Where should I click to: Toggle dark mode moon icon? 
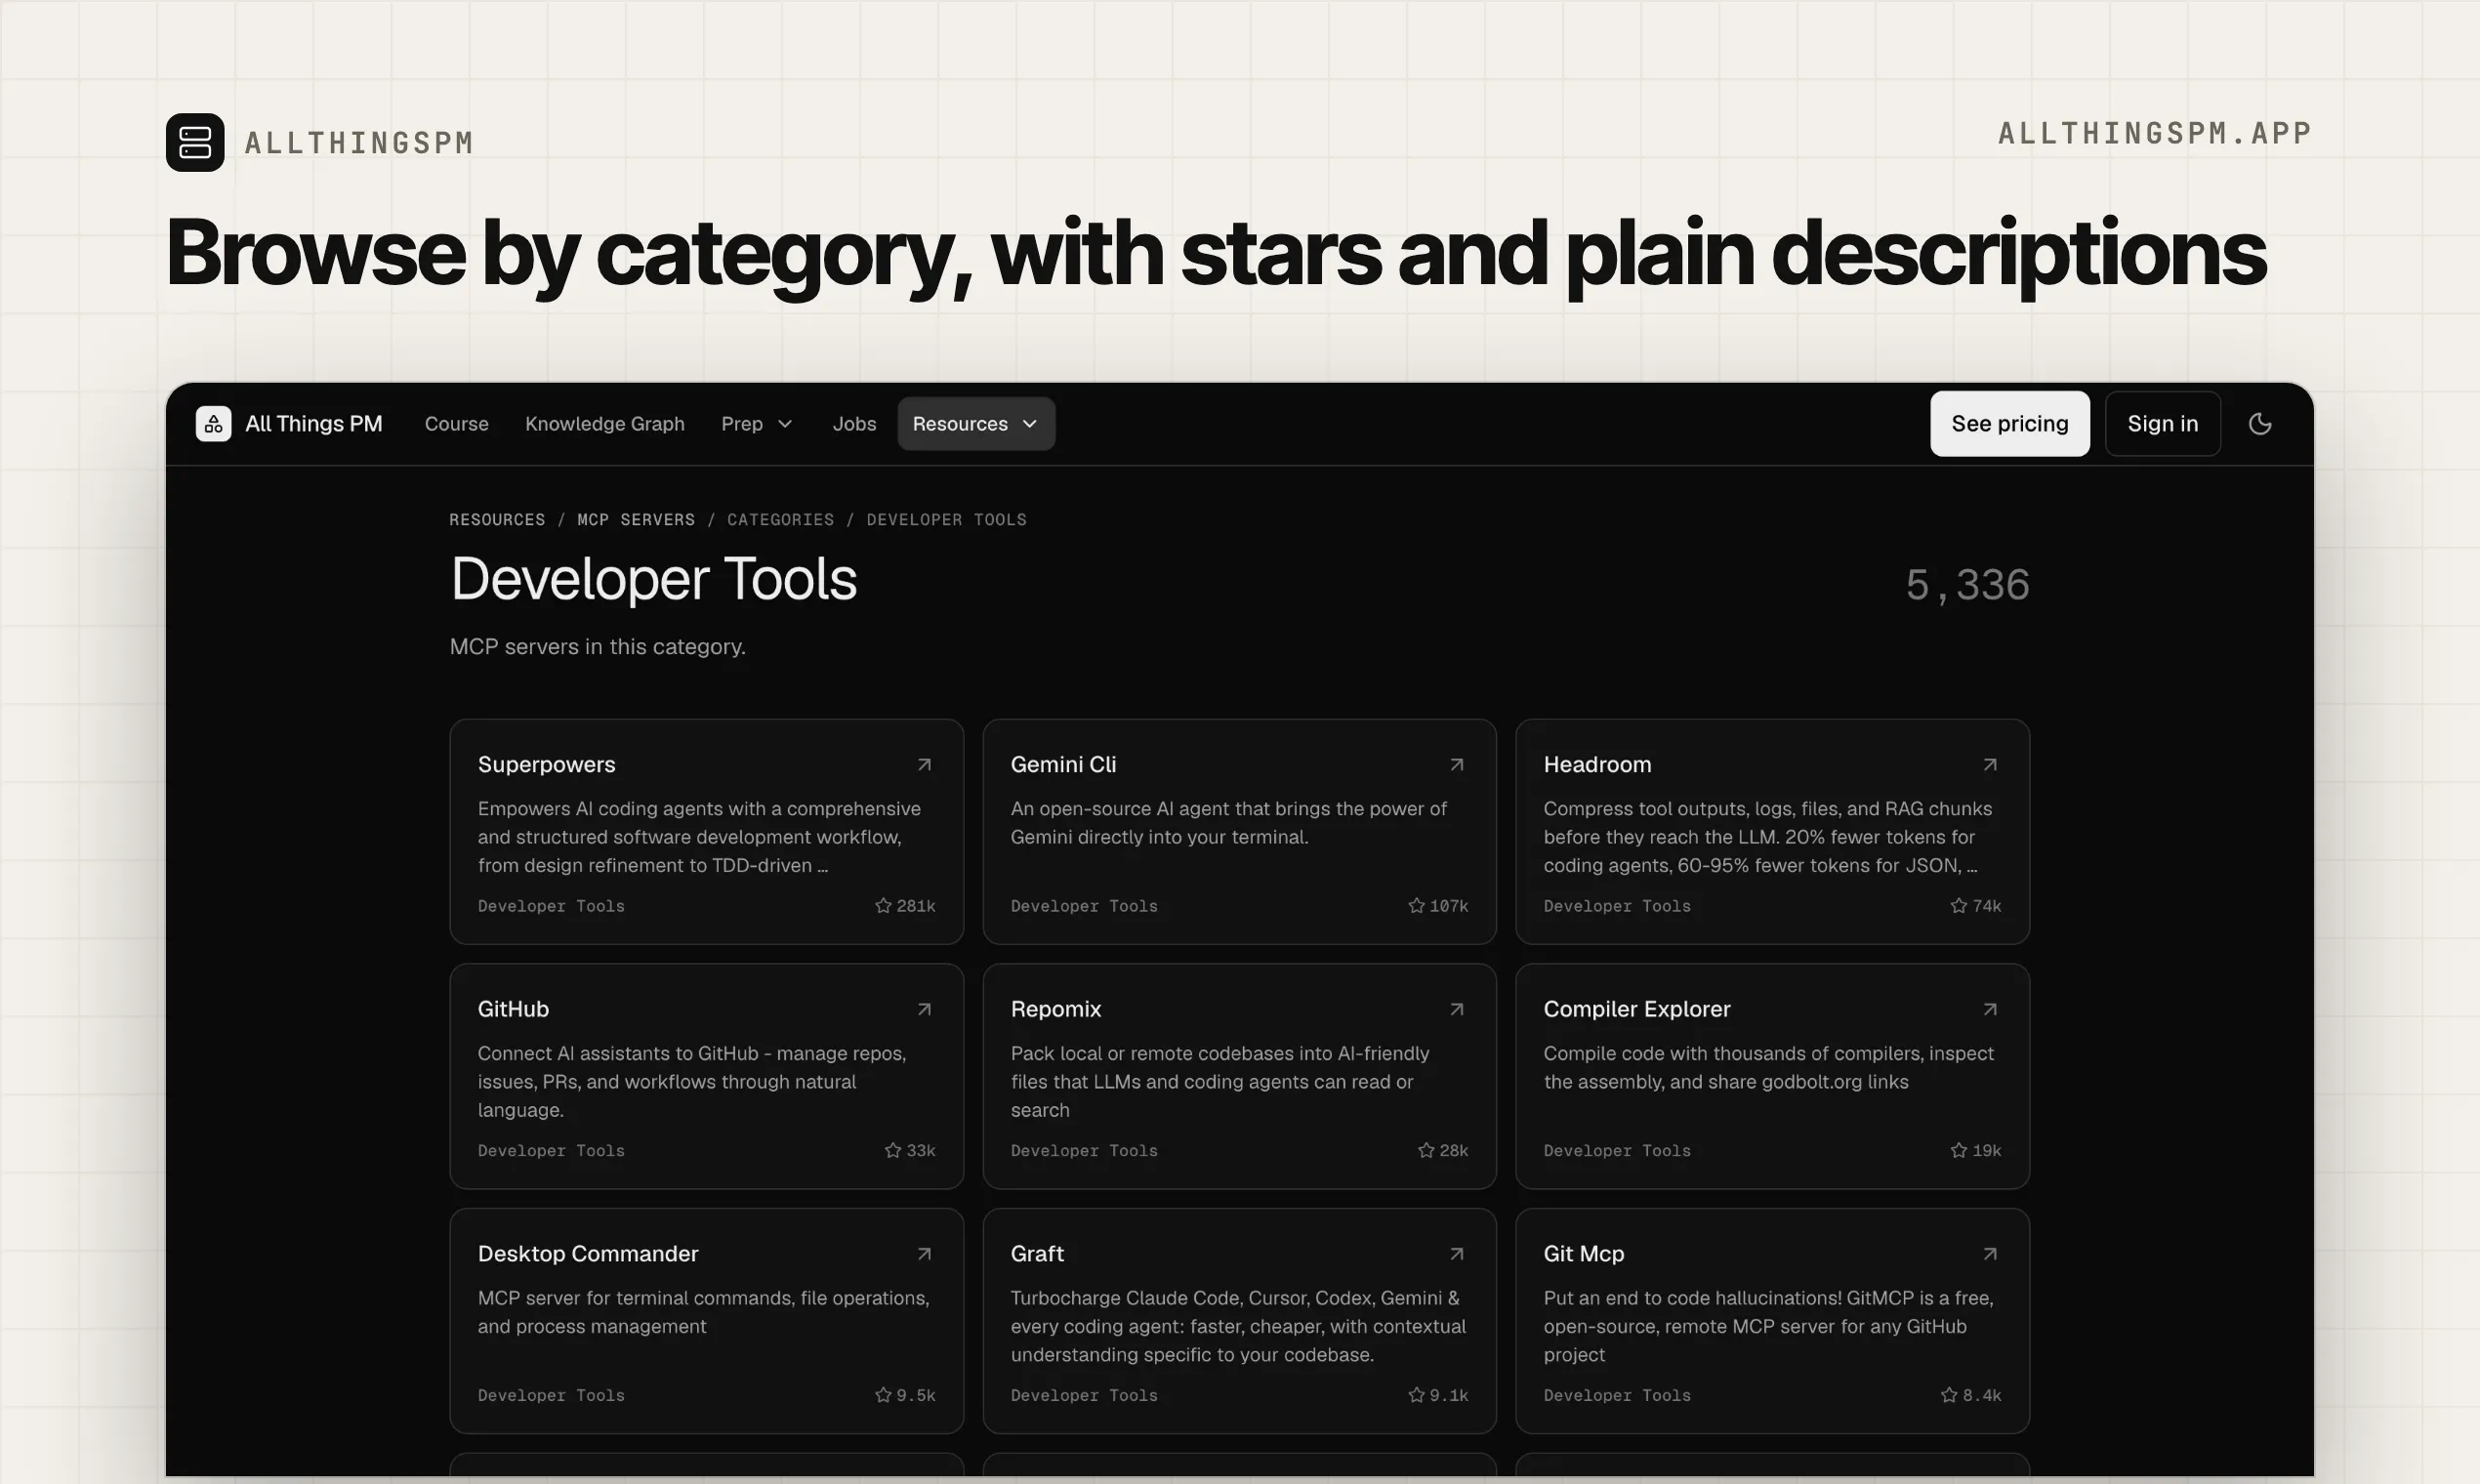pos(2260,424)
